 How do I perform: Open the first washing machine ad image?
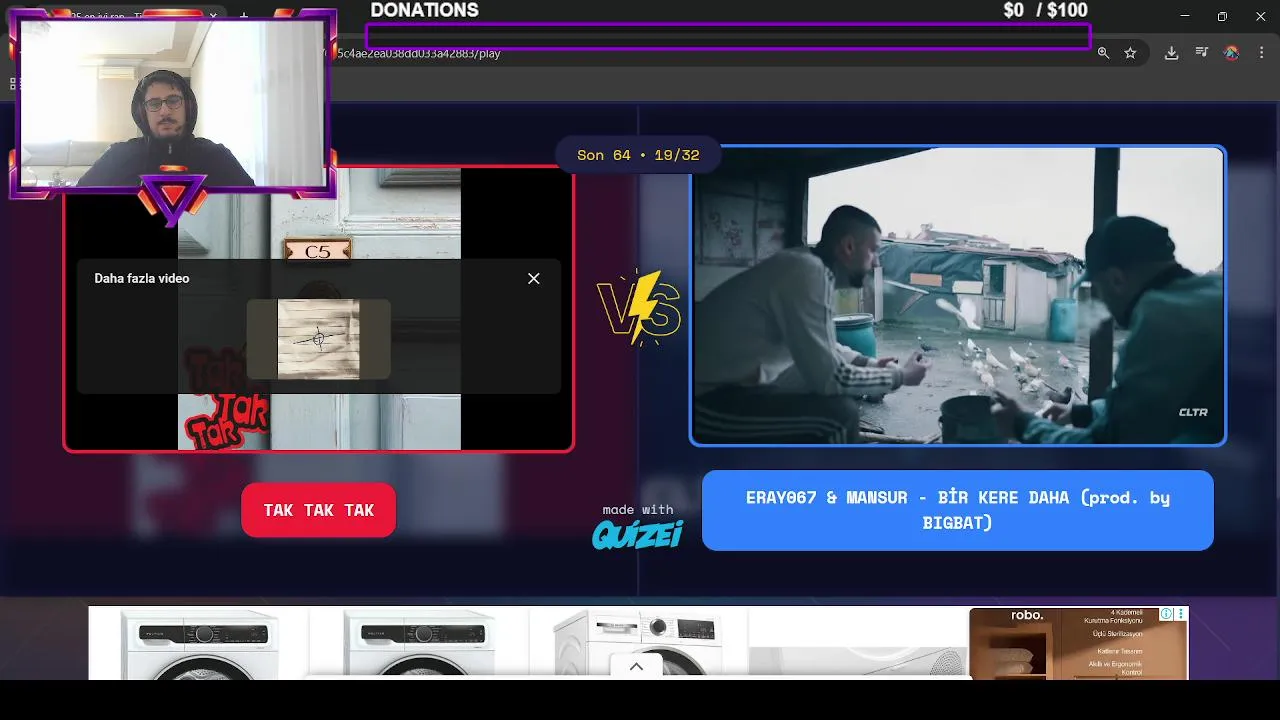[199, 643]
